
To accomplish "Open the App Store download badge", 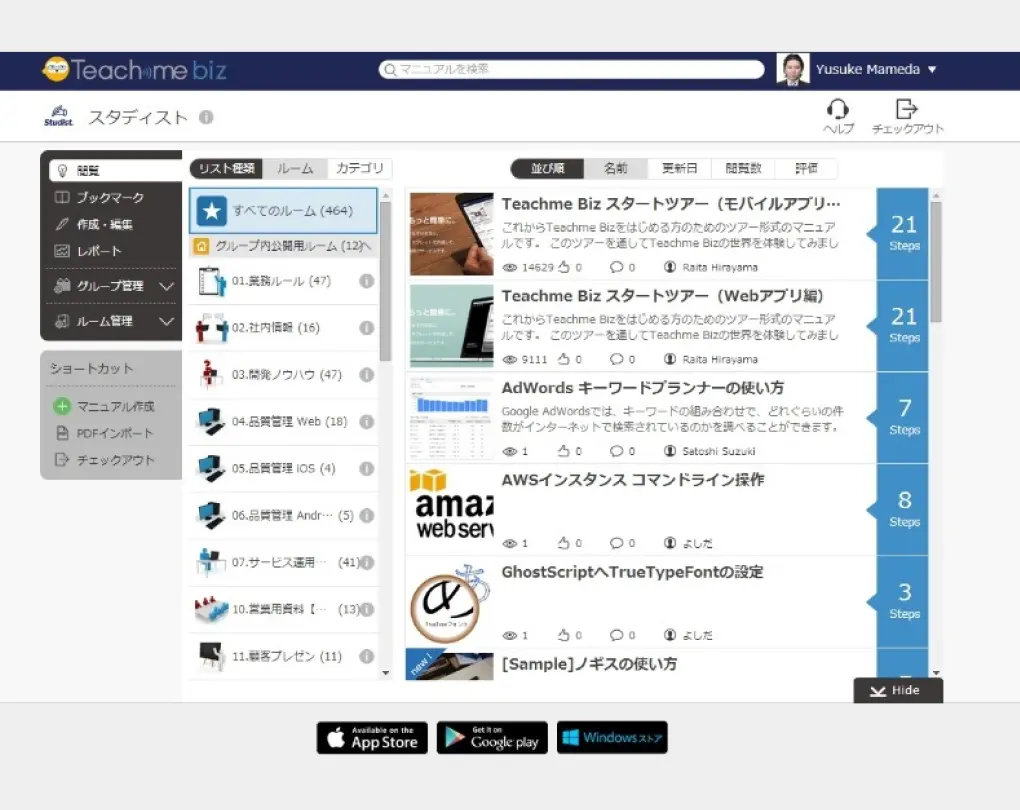I will coord(372,738).
